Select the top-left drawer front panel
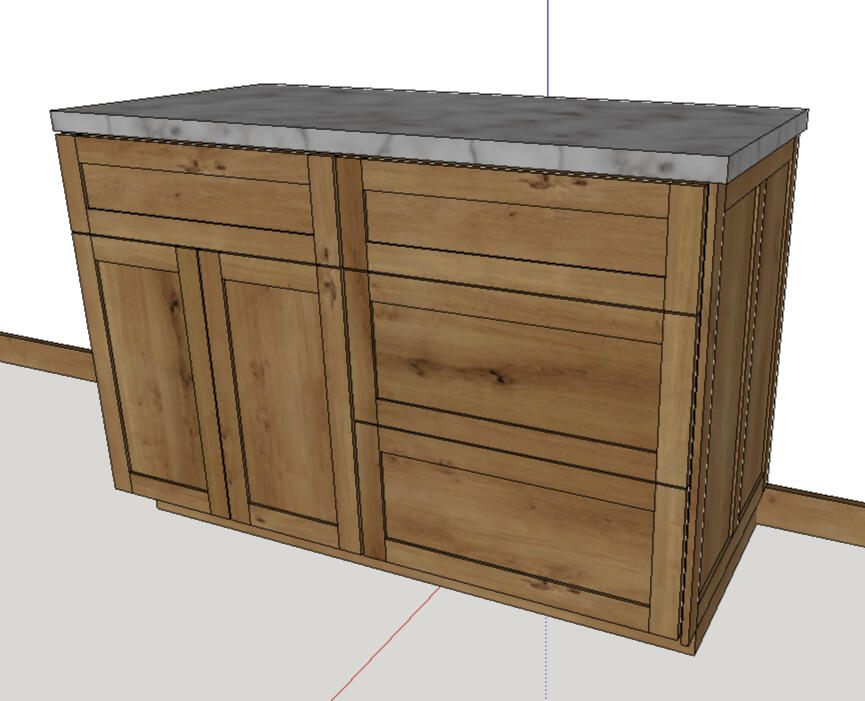Viewport: 865px width, 701px height. 196,197
